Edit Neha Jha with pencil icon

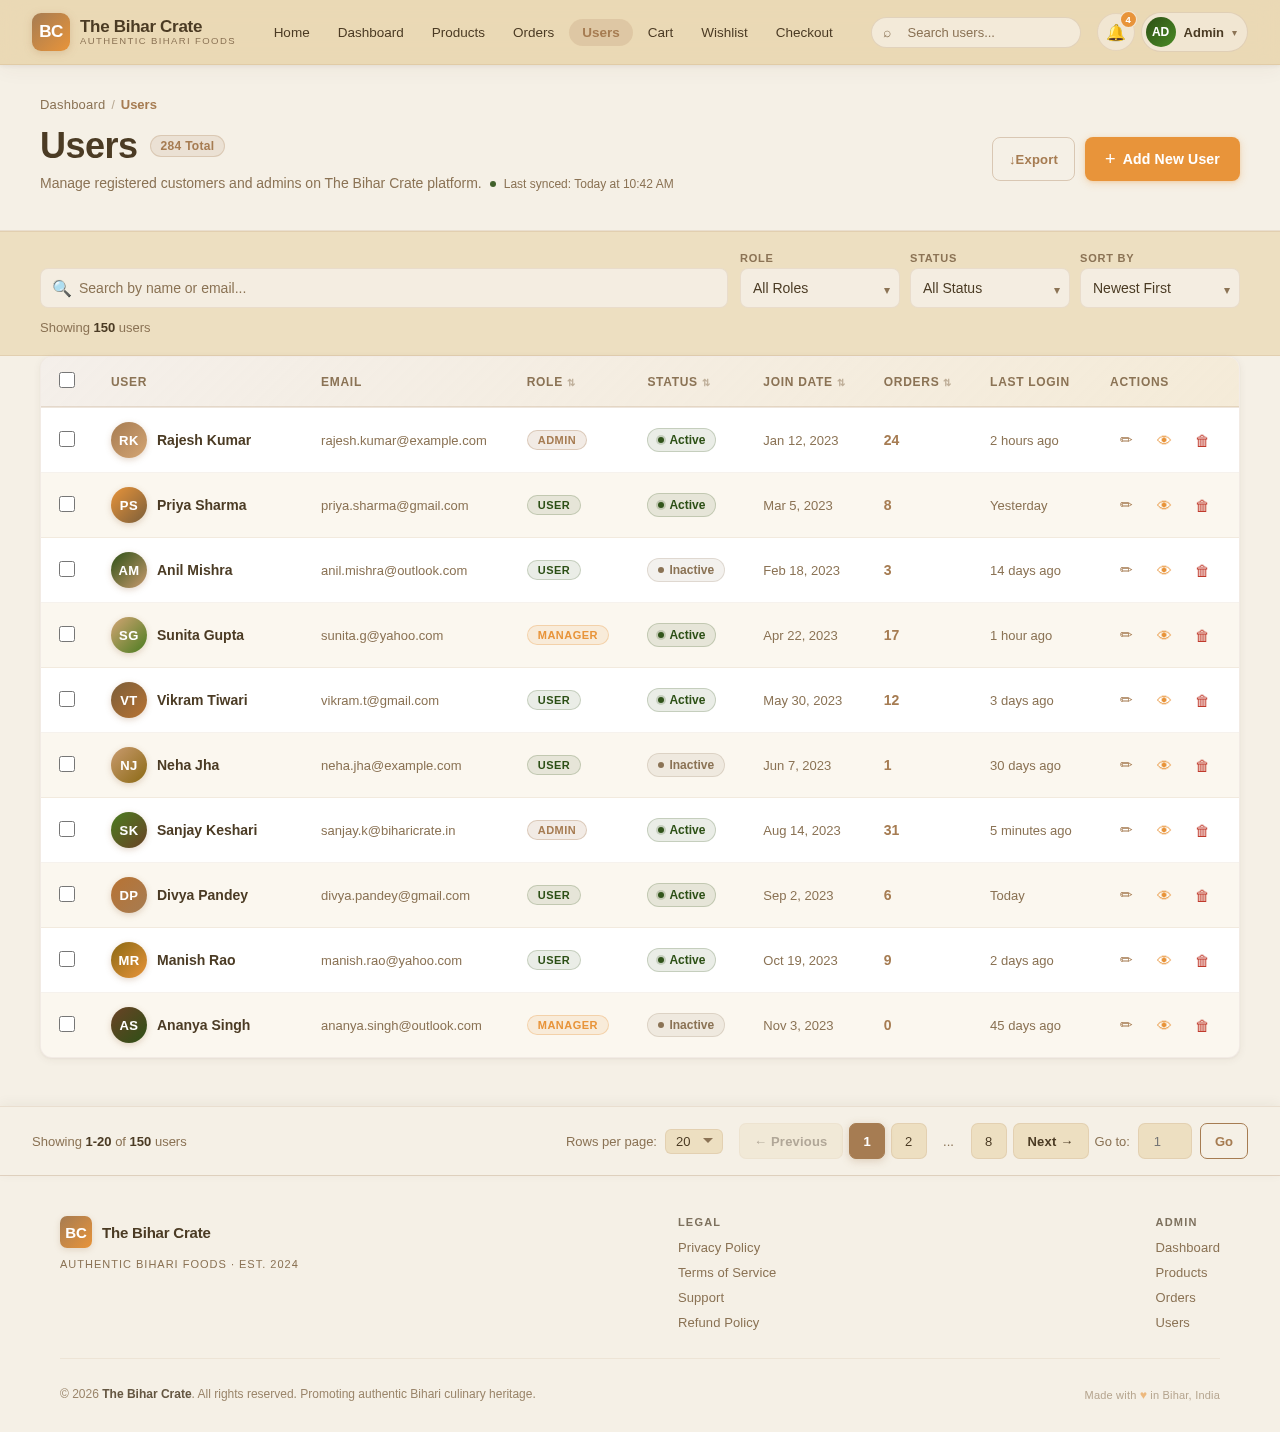pos(1126,765)
